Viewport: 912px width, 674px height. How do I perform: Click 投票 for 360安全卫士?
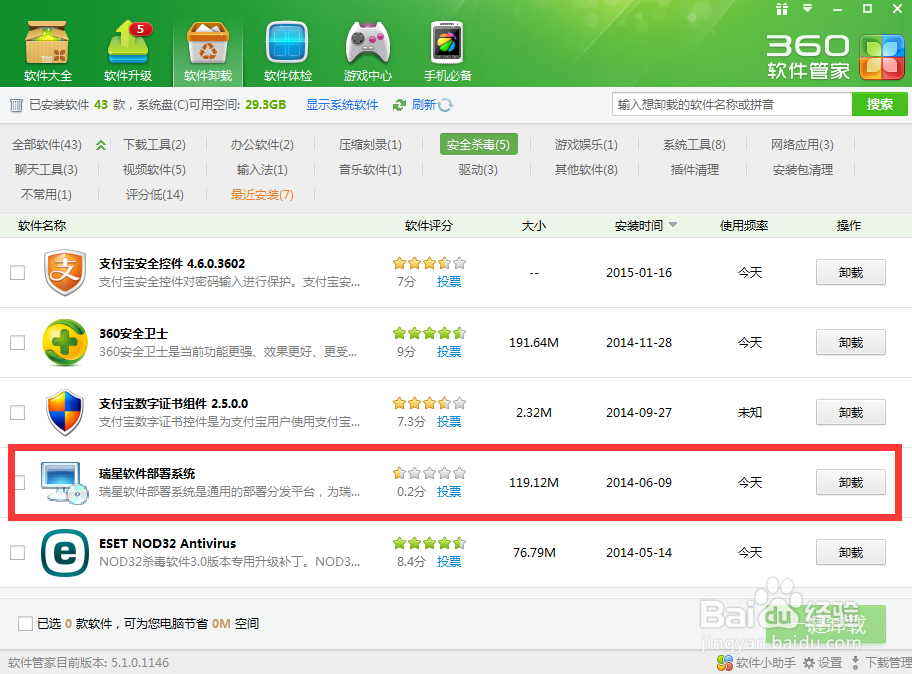click(x=449, y=352)
